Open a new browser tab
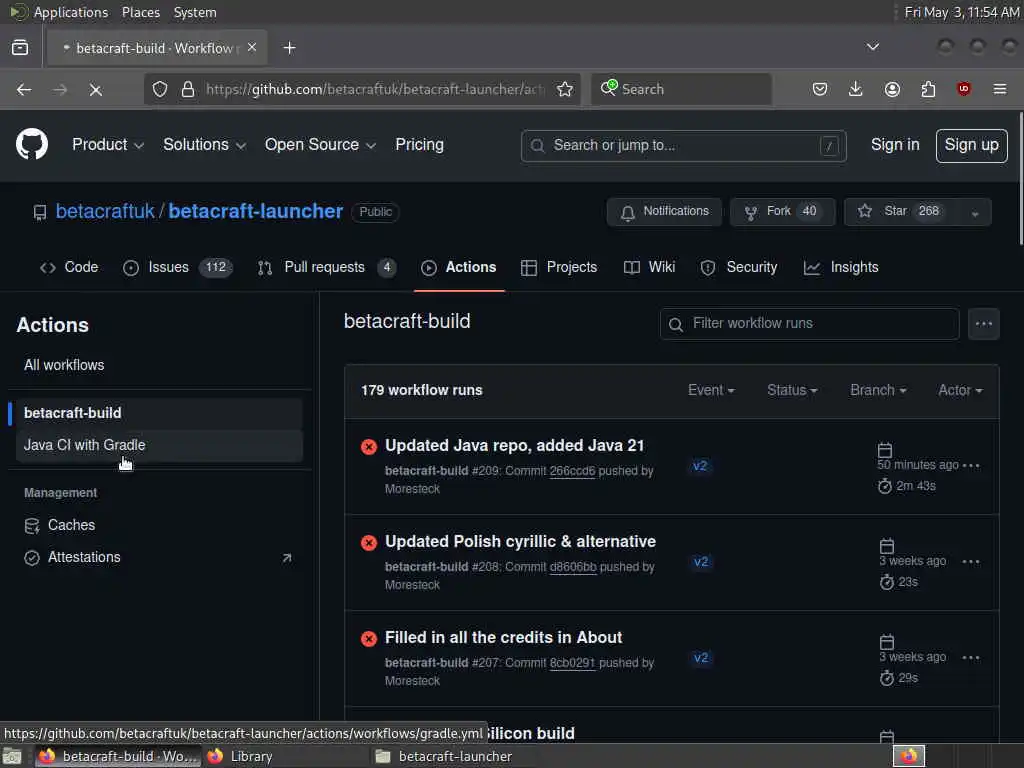The height and width of the screenshot is (768, 1024). [289, 48]
